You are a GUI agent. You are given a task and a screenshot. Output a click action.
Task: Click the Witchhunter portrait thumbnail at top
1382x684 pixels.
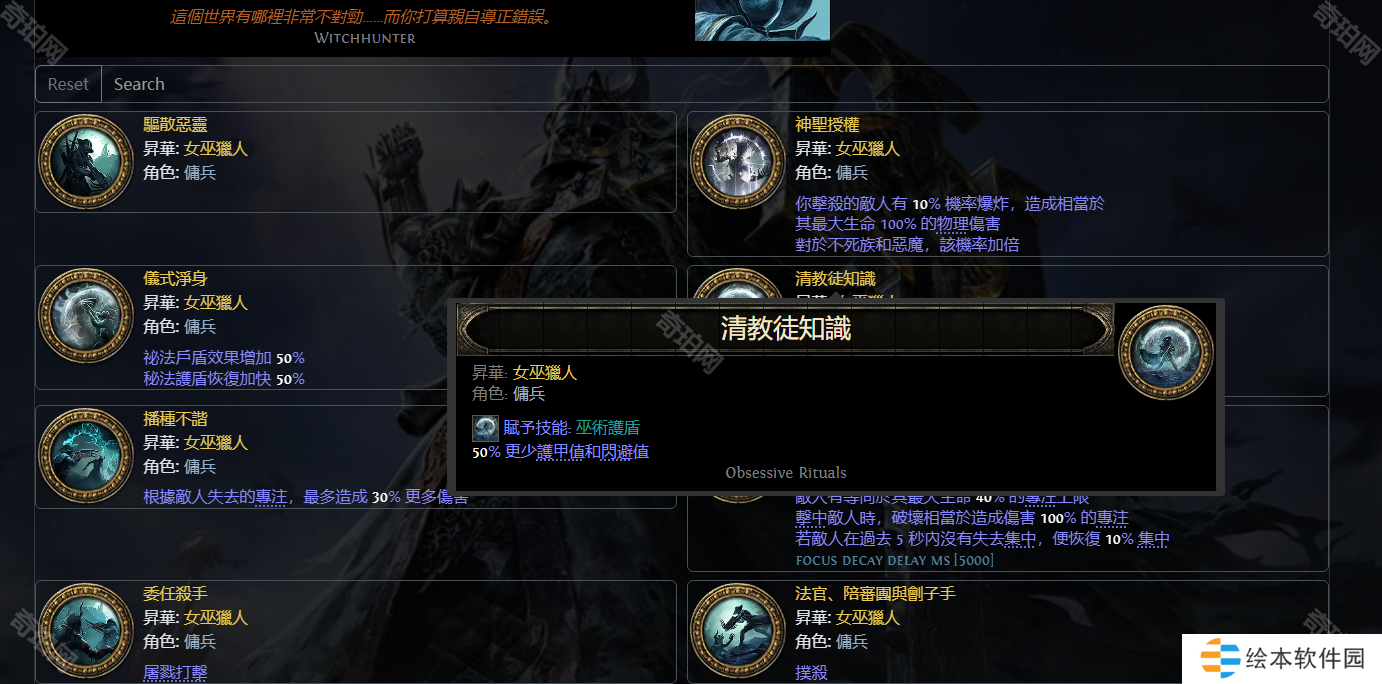point(762,20)
